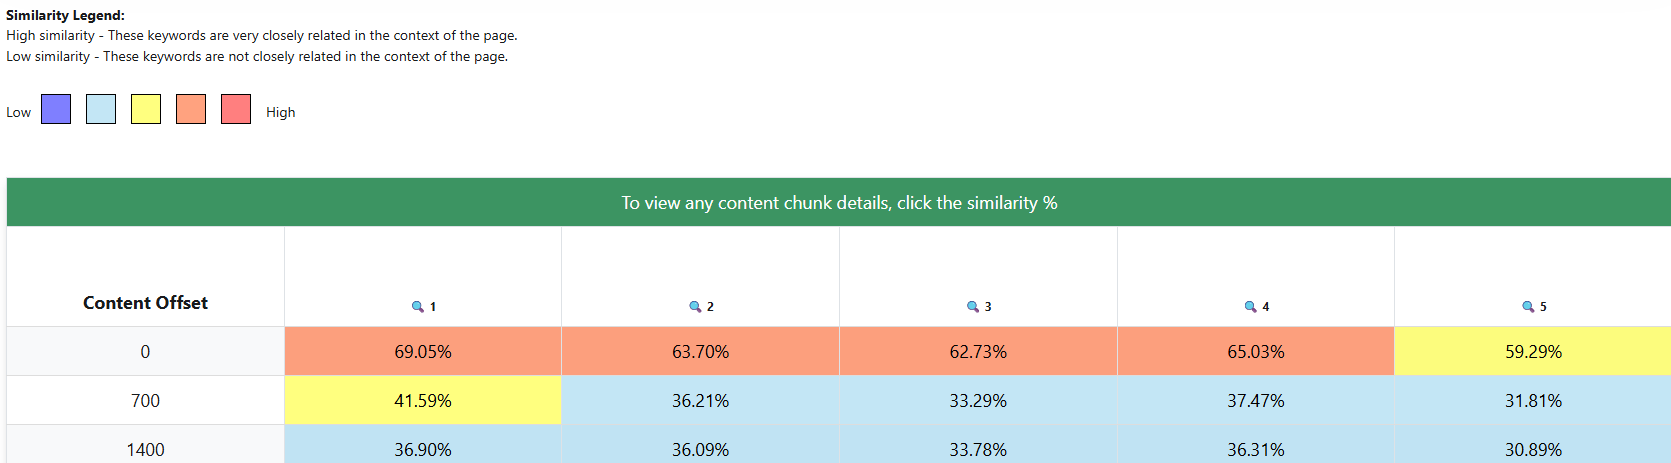Click the 31.81% similarity value
The height and width of the screenshot is (463, 1671).
coord(1533,401)
